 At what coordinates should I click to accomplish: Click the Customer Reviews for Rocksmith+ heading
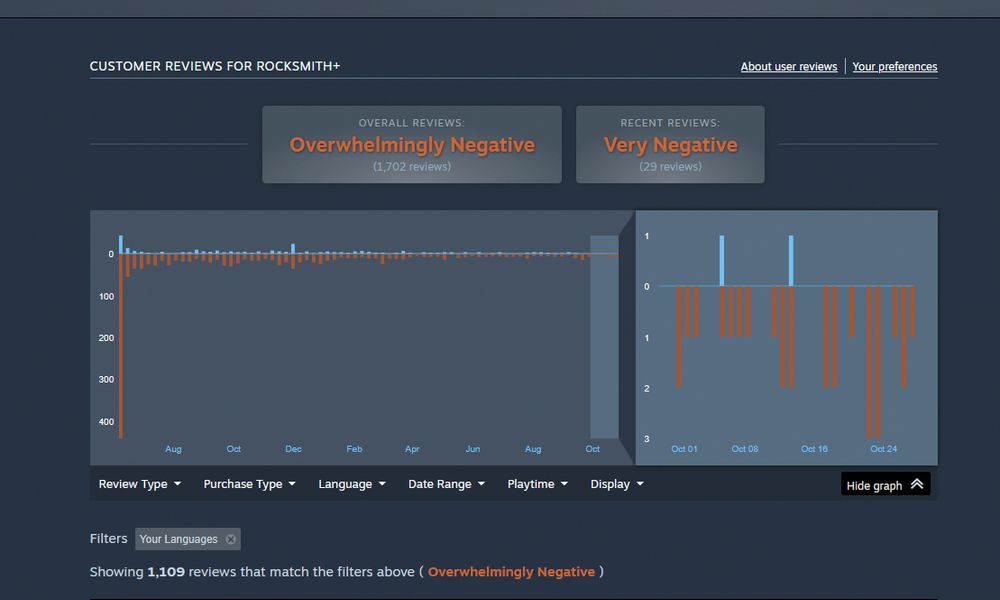click(x=215, y=66)
